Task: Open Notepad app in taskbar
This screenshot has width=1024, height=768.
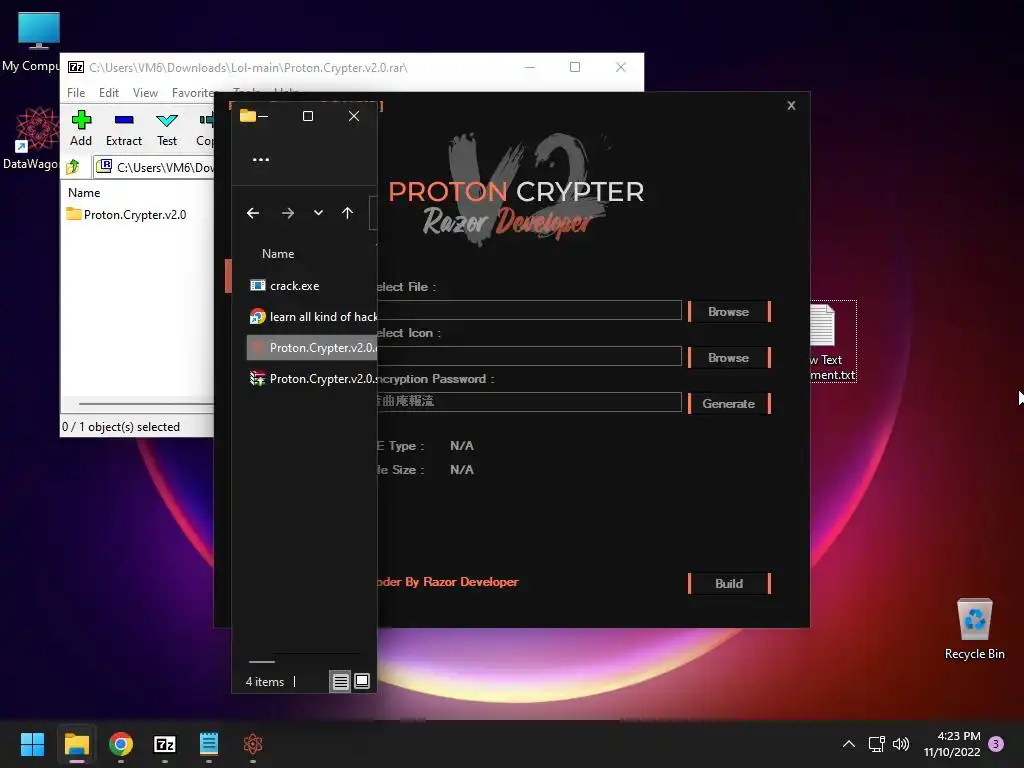Action: click(209, 744)
